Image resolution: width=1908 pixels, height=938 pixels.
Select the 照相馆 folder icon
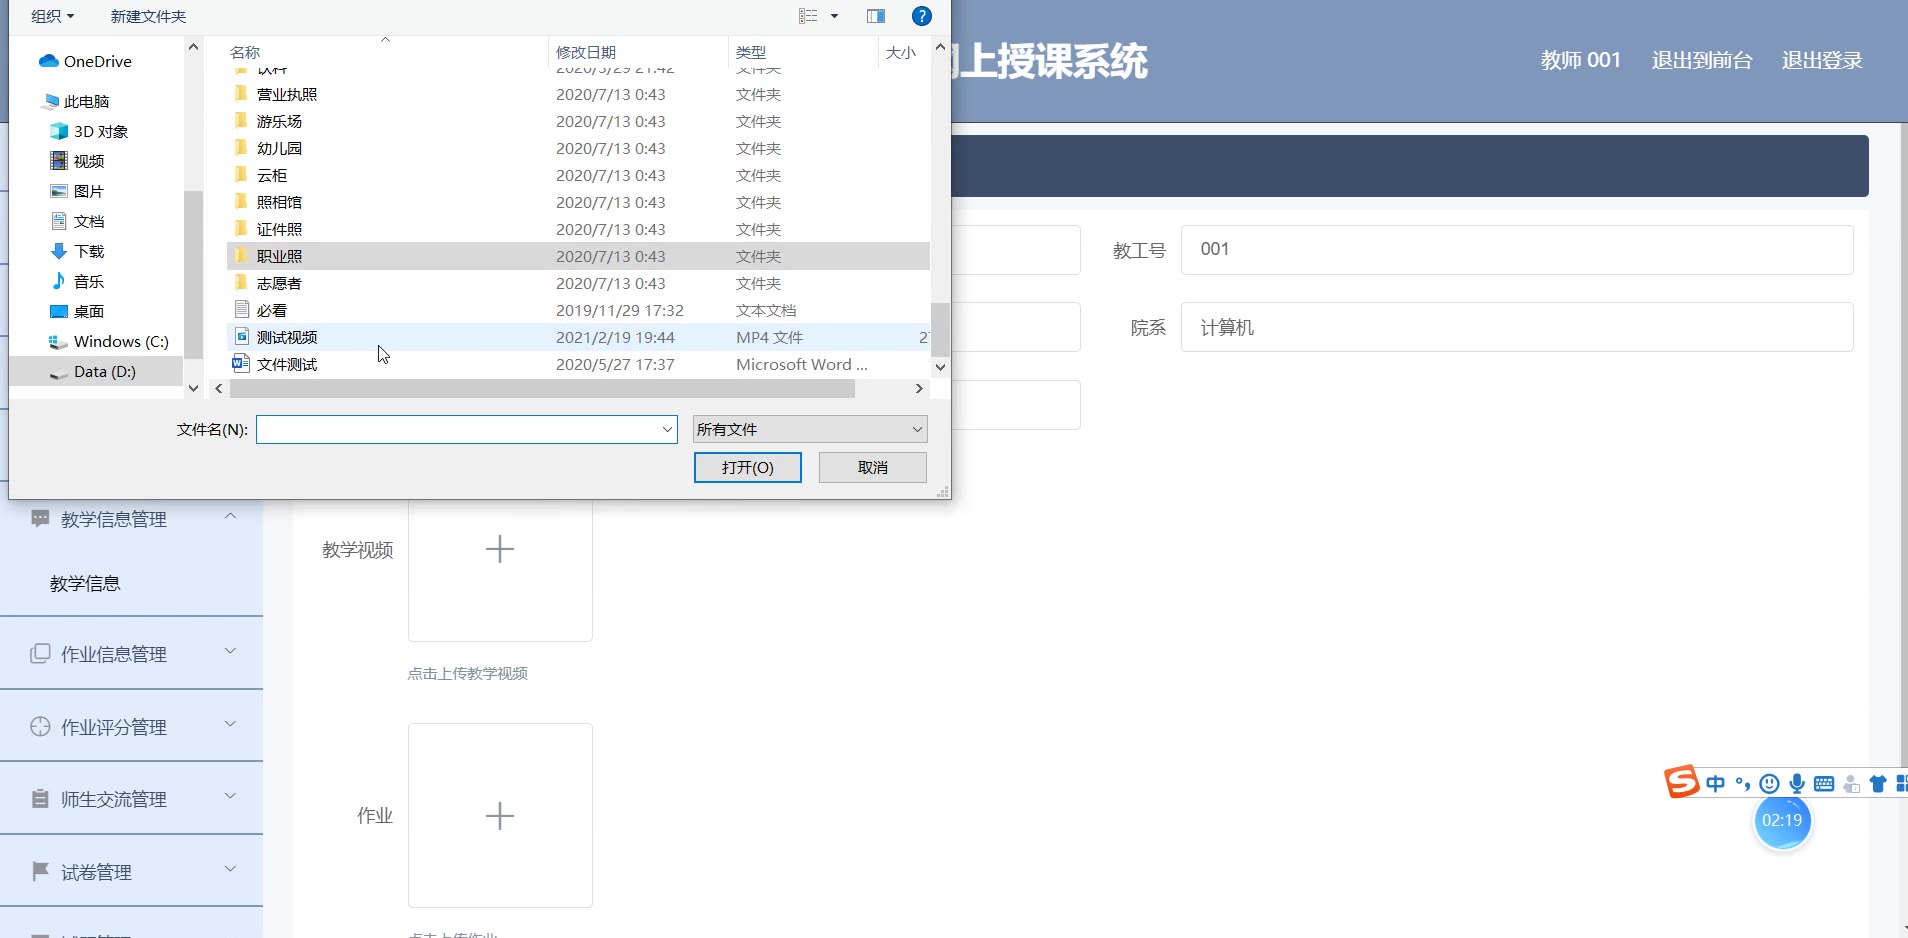[241, 202]
